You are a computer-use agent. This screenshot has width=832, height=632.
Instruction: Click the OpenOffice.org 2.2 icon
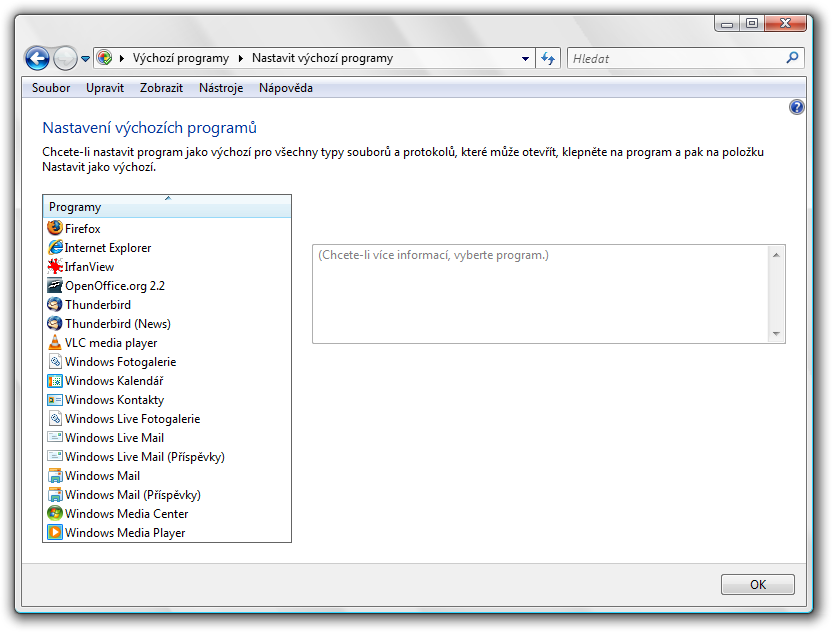point(55,285)
